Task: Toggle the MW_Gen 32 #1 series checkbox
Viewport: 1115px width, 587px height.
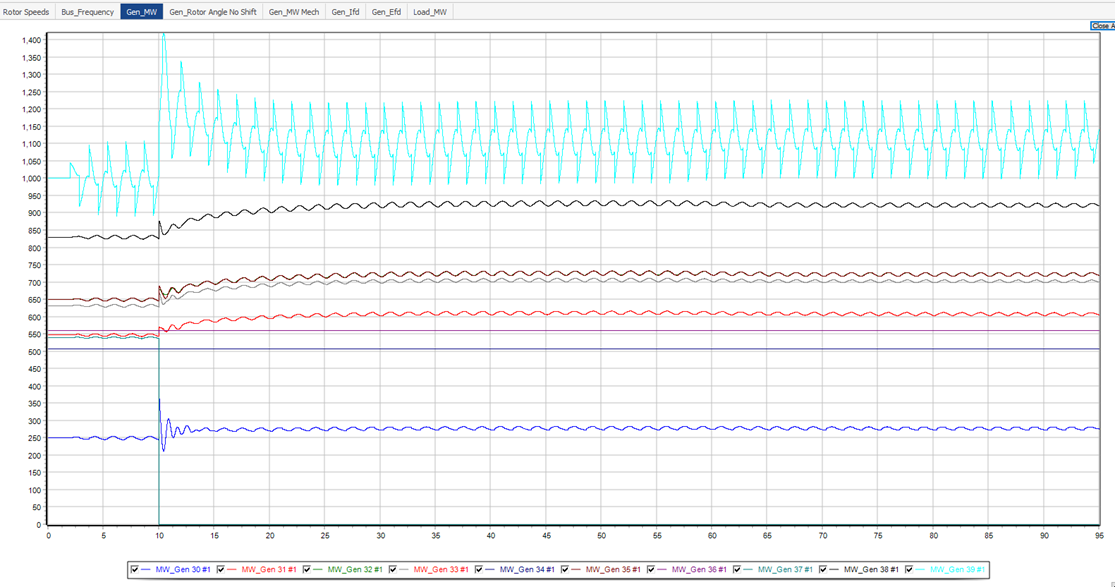Action: point(306,569)
